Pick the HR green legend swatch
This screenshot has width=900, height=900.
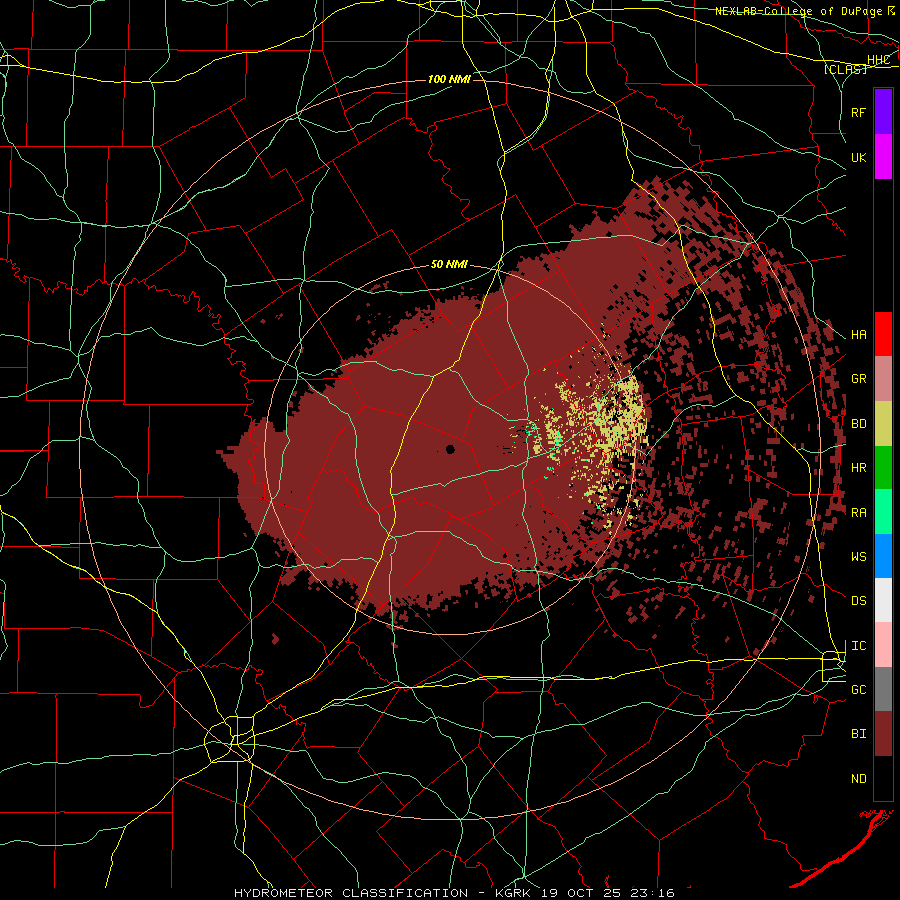[x=883, y=468]
